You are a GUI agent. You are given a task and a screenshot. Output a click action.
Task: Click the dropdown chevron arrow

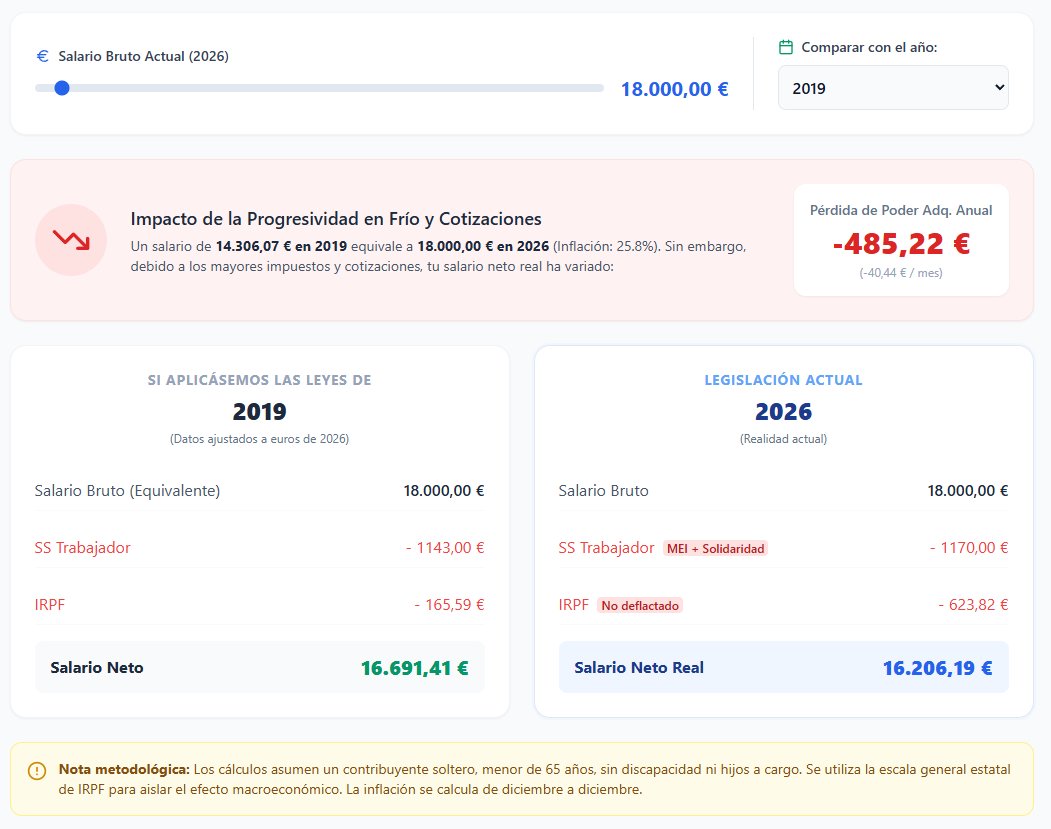click(999, 87)
